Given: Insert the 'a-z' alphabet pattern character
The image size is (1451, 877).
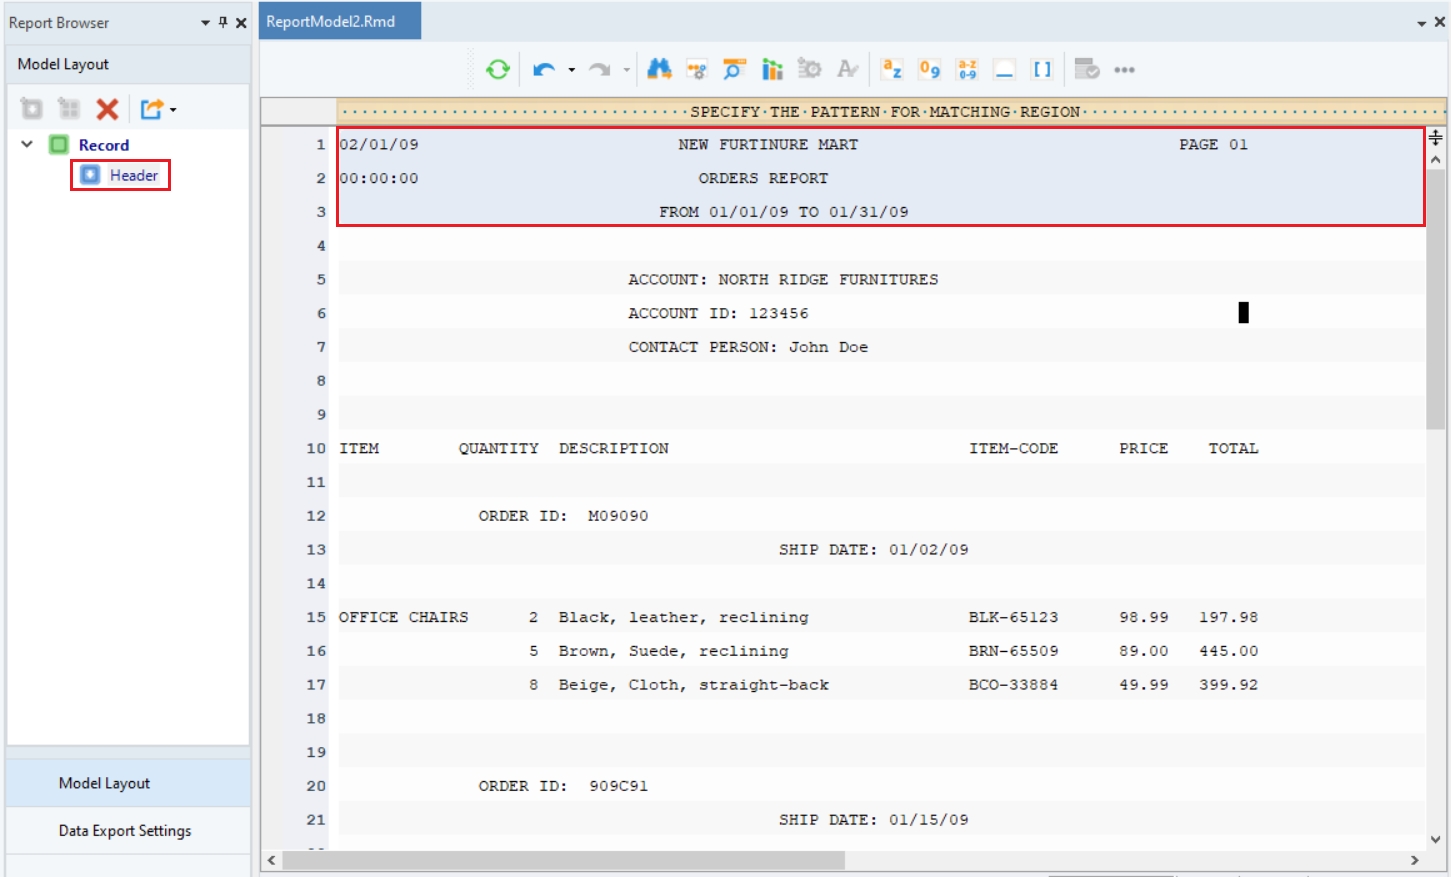Looking at the screenshot, I should click(x=891, y=69).
